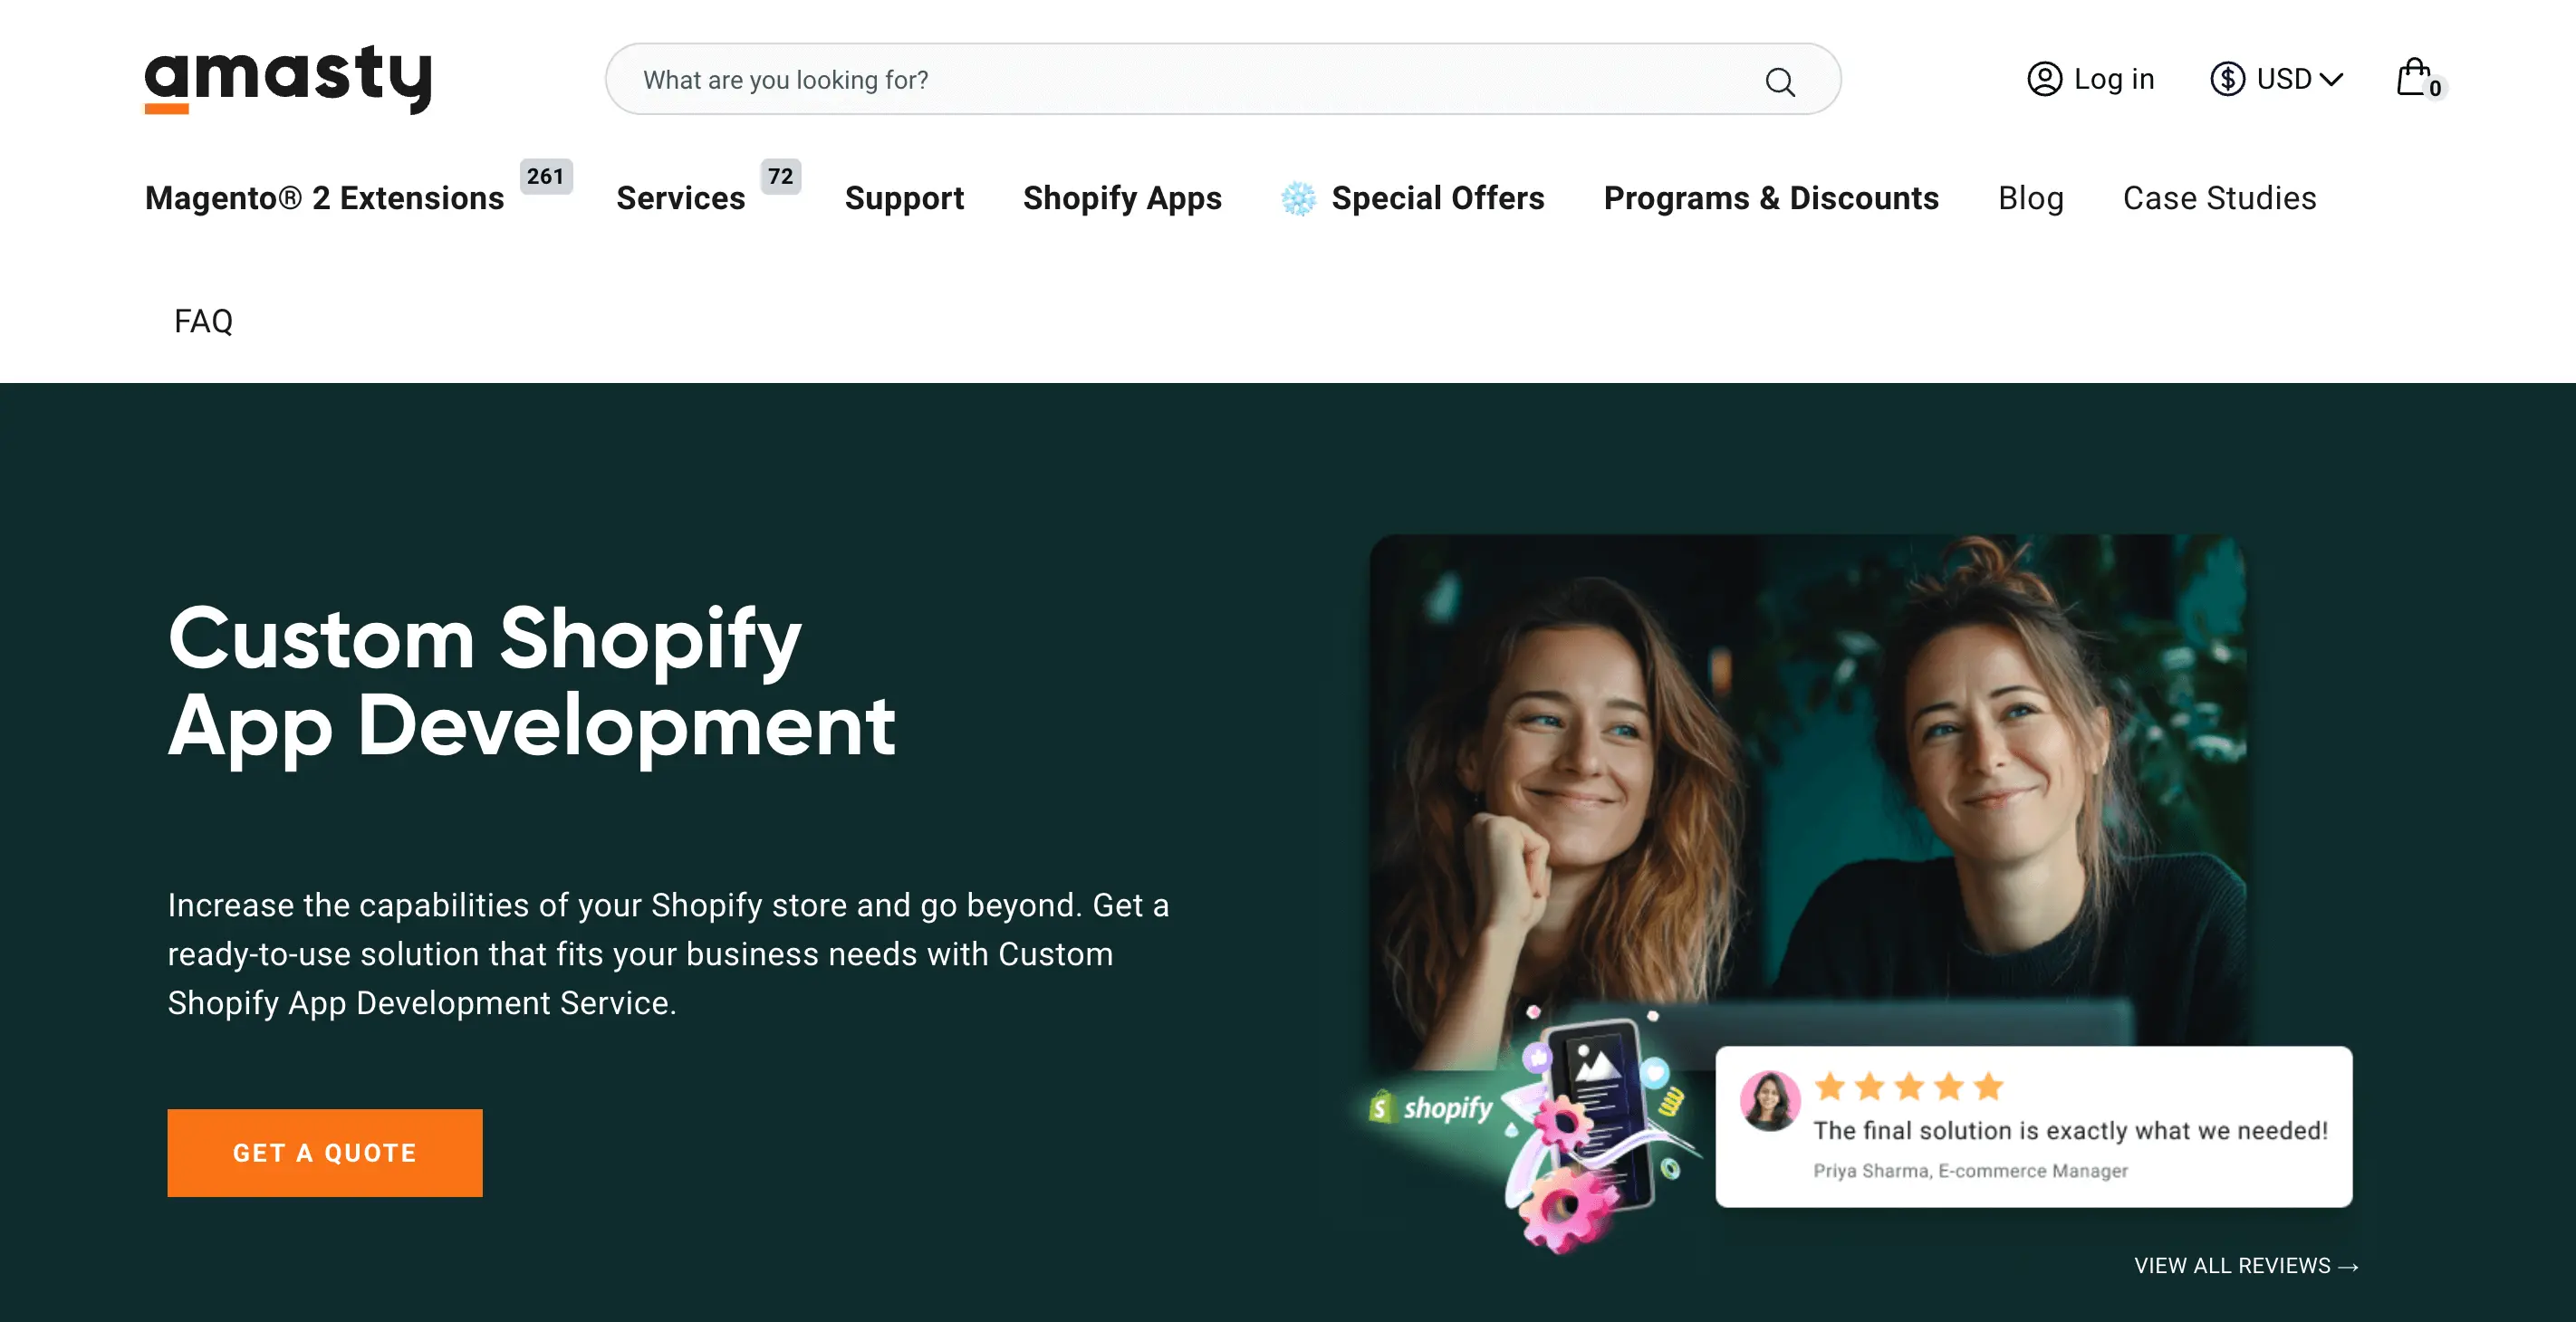Expand the USD currency dropdown chevron
Image resolution: width=2576 pixels, height=1322 pixels.
click(x=2331, y=80)
